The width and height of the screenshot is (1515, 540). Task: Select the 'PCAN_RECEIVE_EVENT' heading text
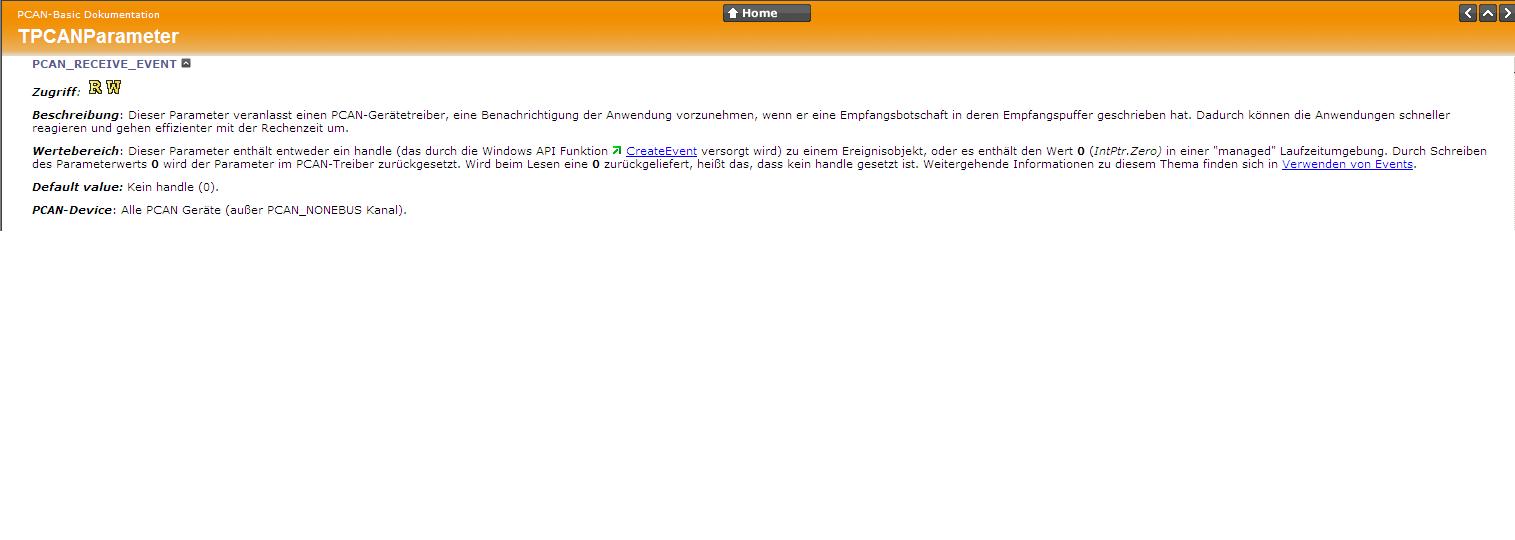point(104,64)
